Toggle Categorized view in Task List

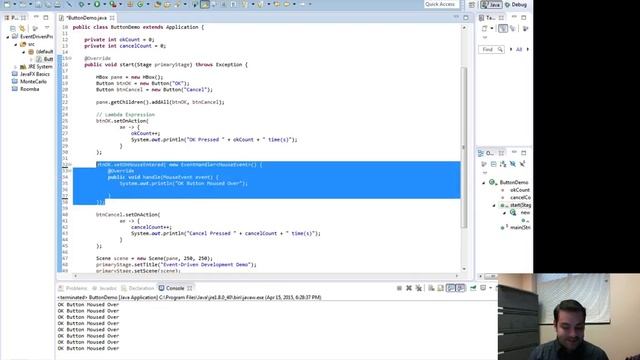point(503,28)
